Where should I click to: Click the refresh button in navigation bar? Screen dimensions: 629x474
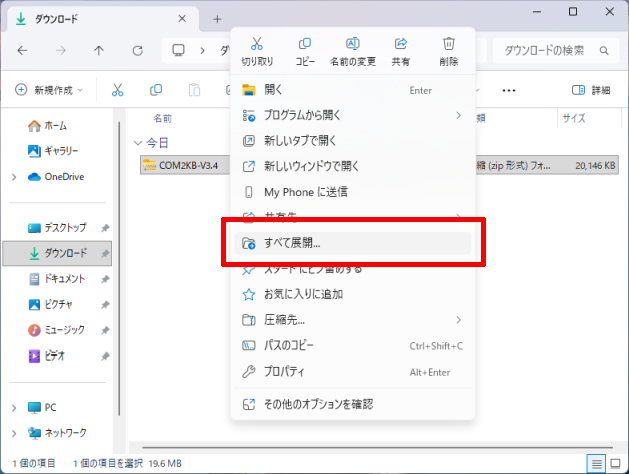point(138,50)
